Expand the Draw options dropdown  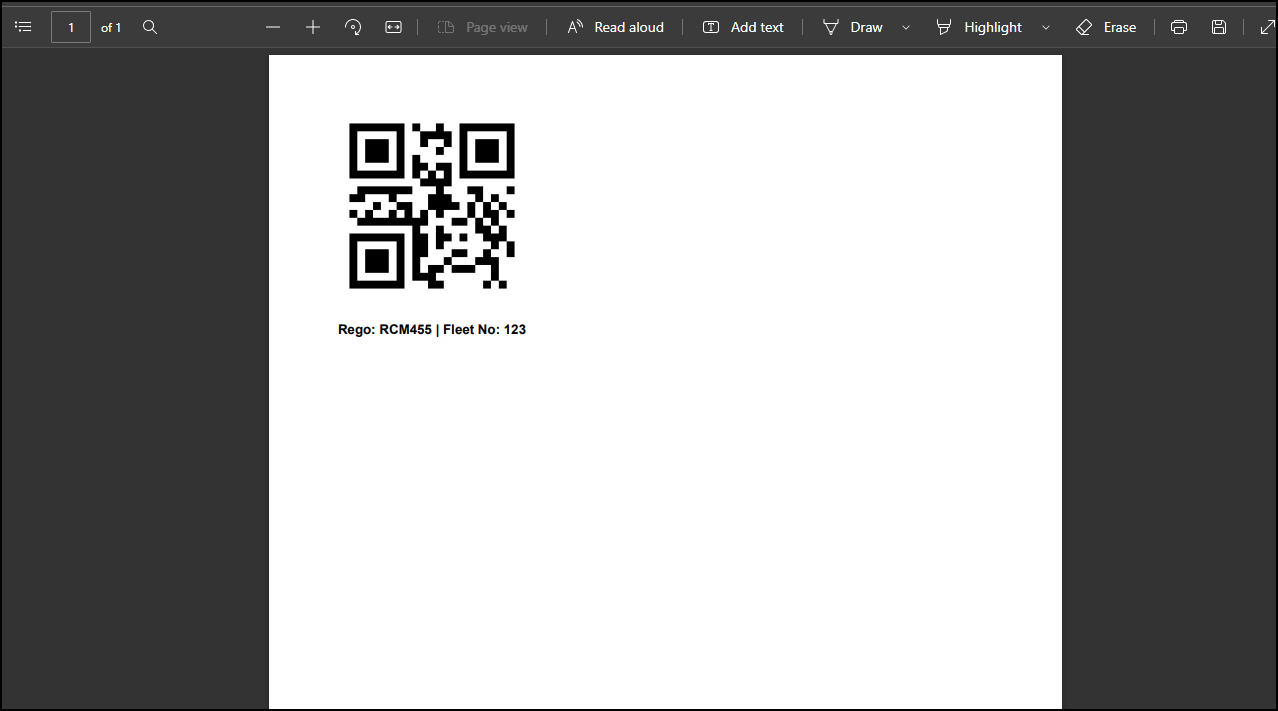pyautogui.click(x=906, y=27)
